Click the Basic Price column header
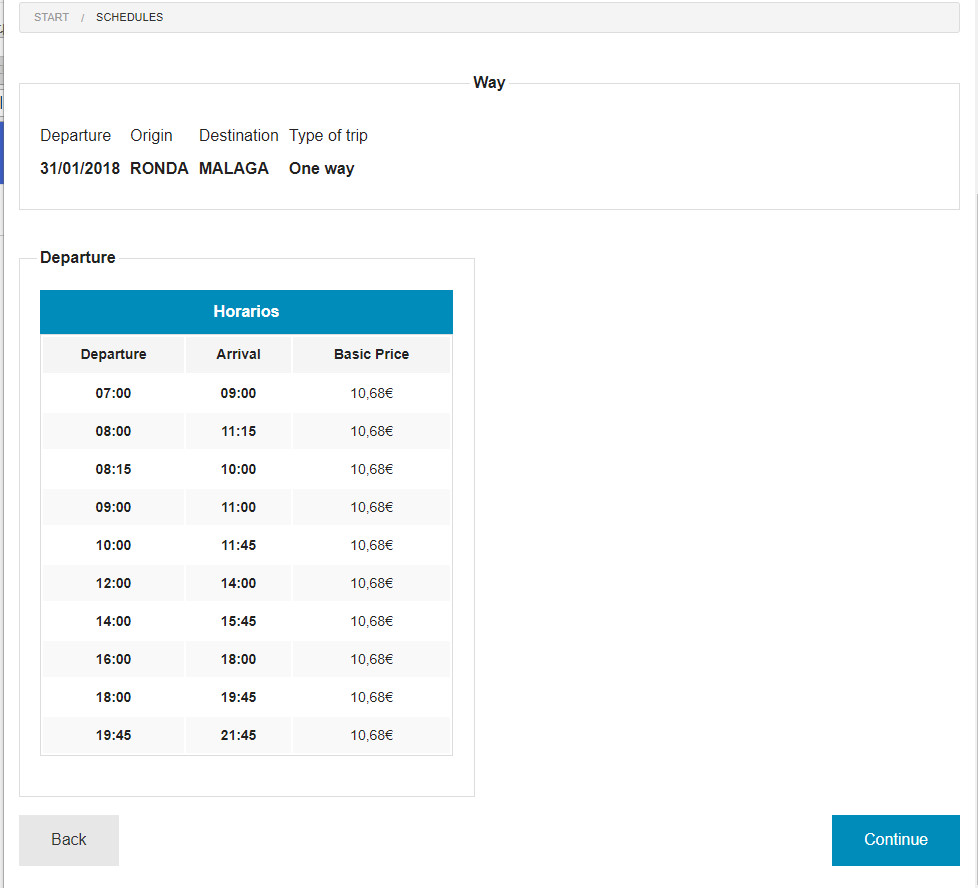This screenshot has width=978, height=888. 371,355
